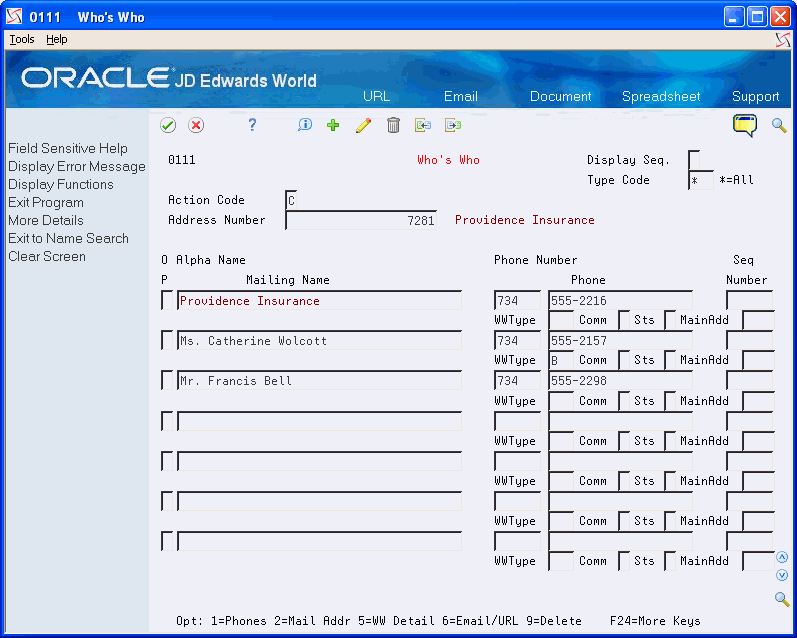Click the trash can delete icon

393,125
